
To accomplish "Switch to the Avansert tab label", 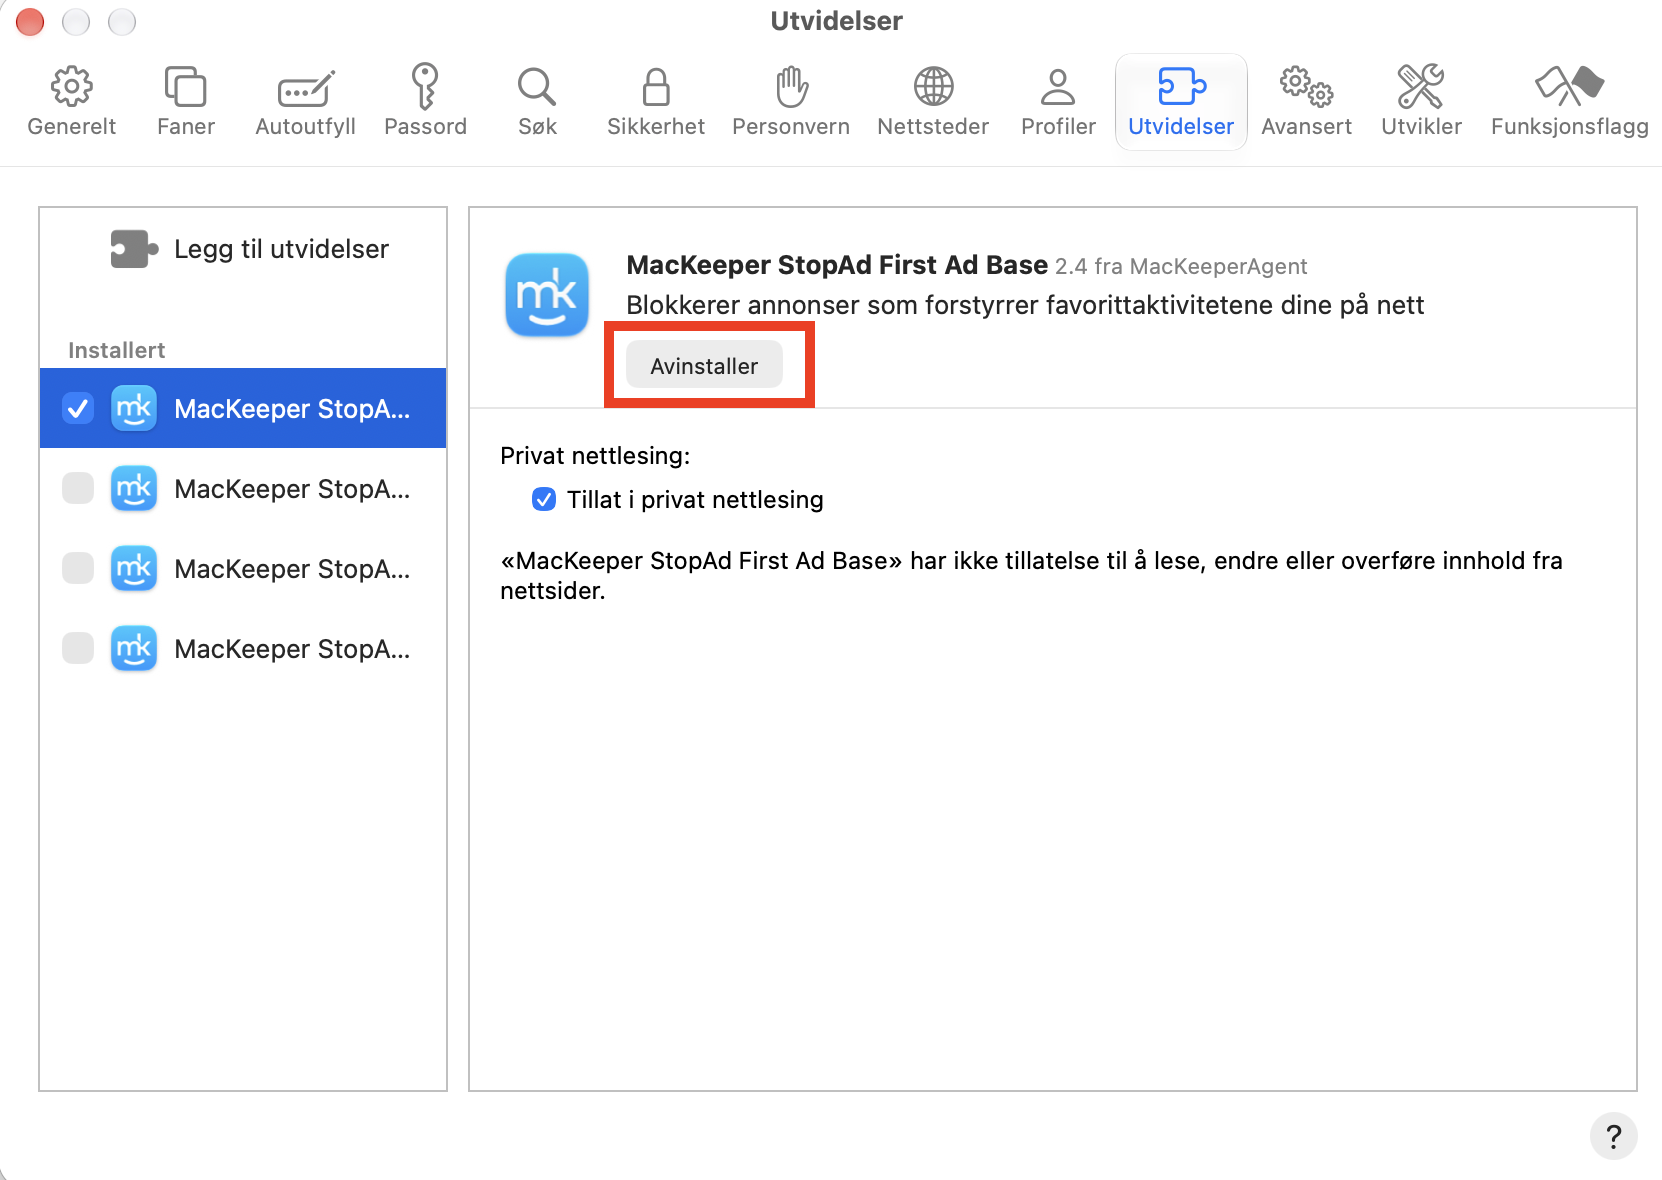I will (x=1307, y=127).
